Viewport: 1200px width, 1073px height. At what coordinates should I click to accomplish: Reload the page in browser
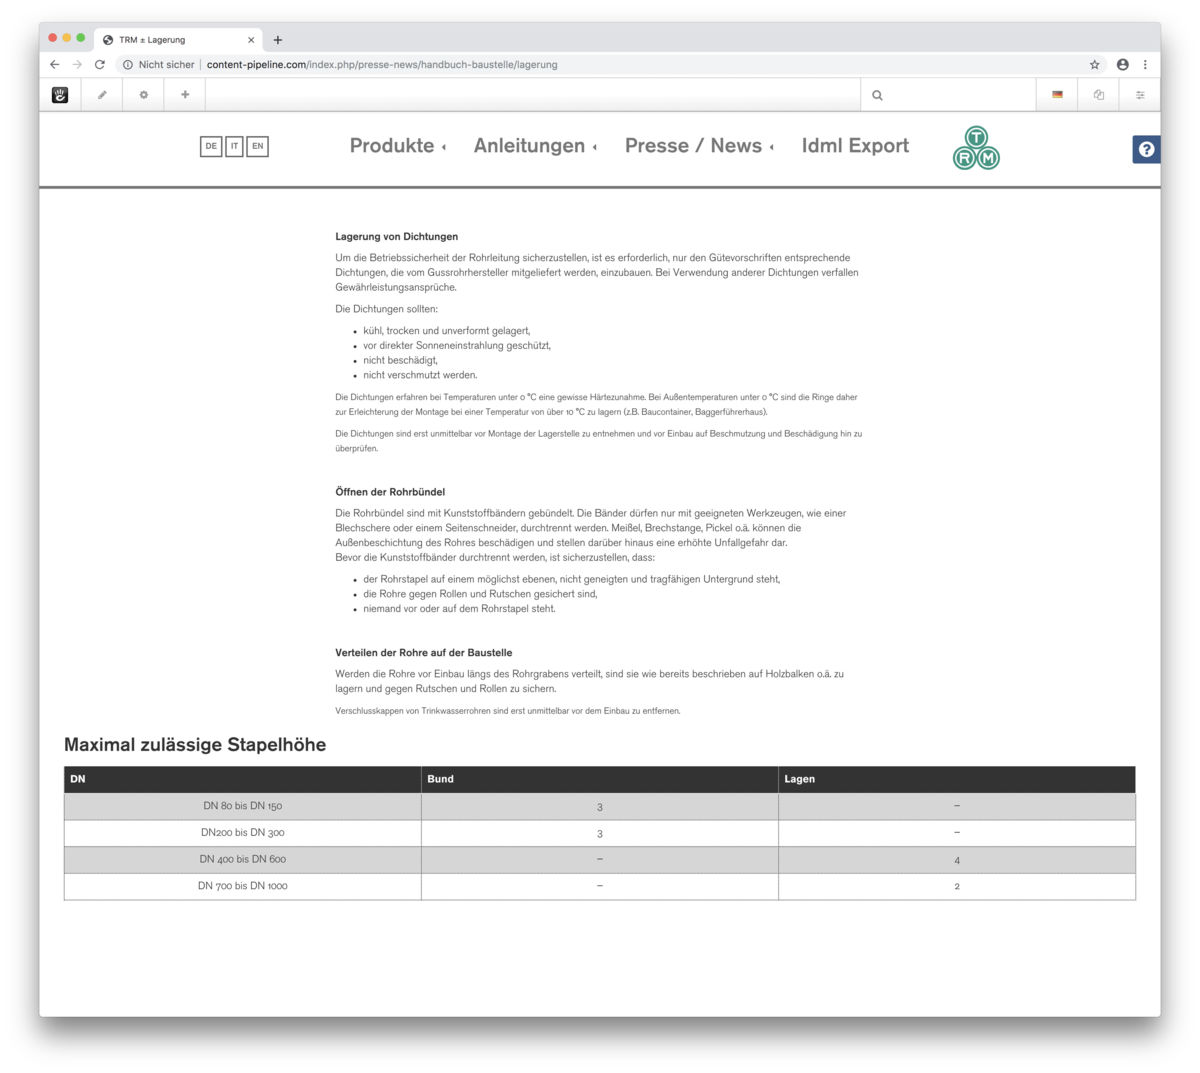100,65
